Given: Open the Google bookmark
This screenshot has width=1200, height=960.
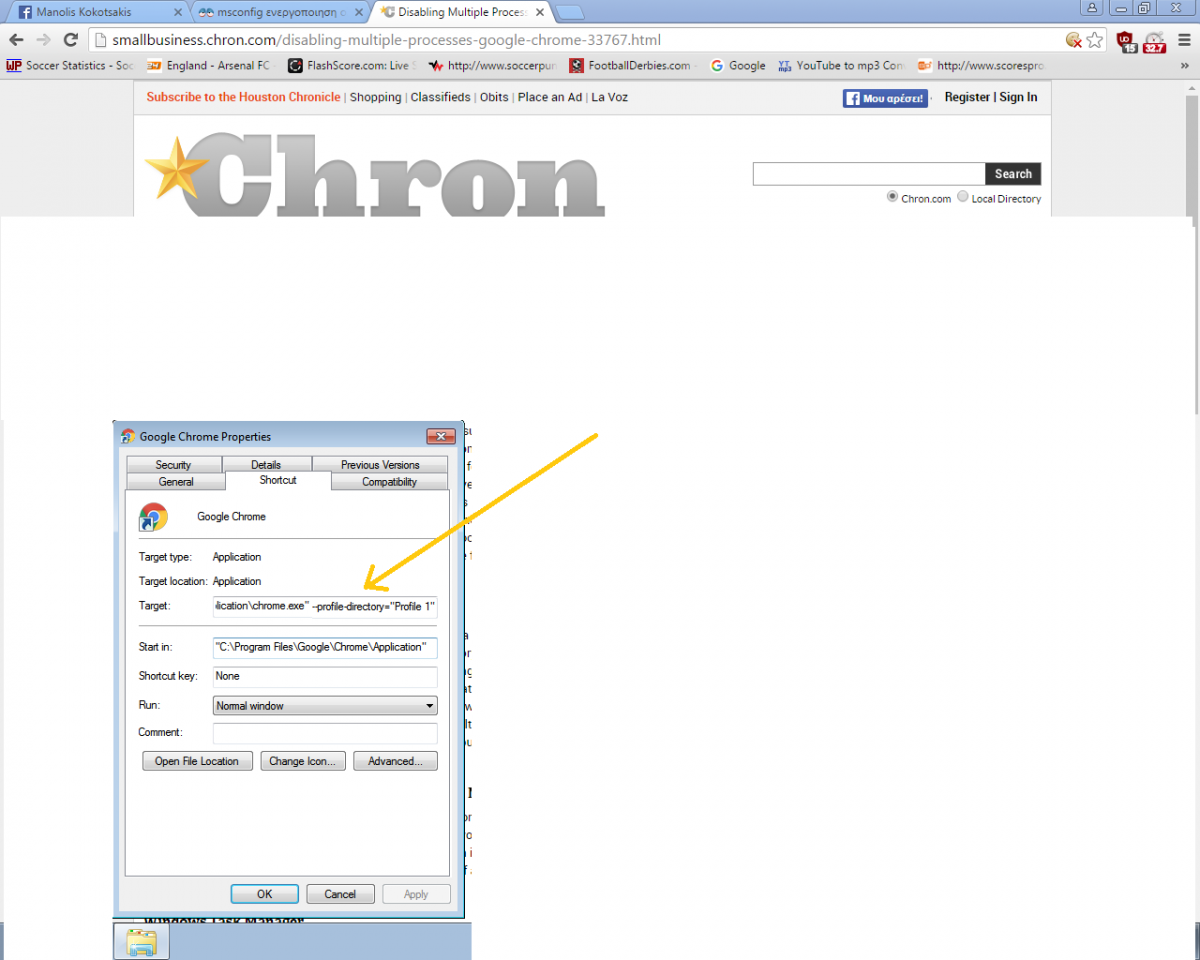Looking at the screenshot, I should click(738, 66).
